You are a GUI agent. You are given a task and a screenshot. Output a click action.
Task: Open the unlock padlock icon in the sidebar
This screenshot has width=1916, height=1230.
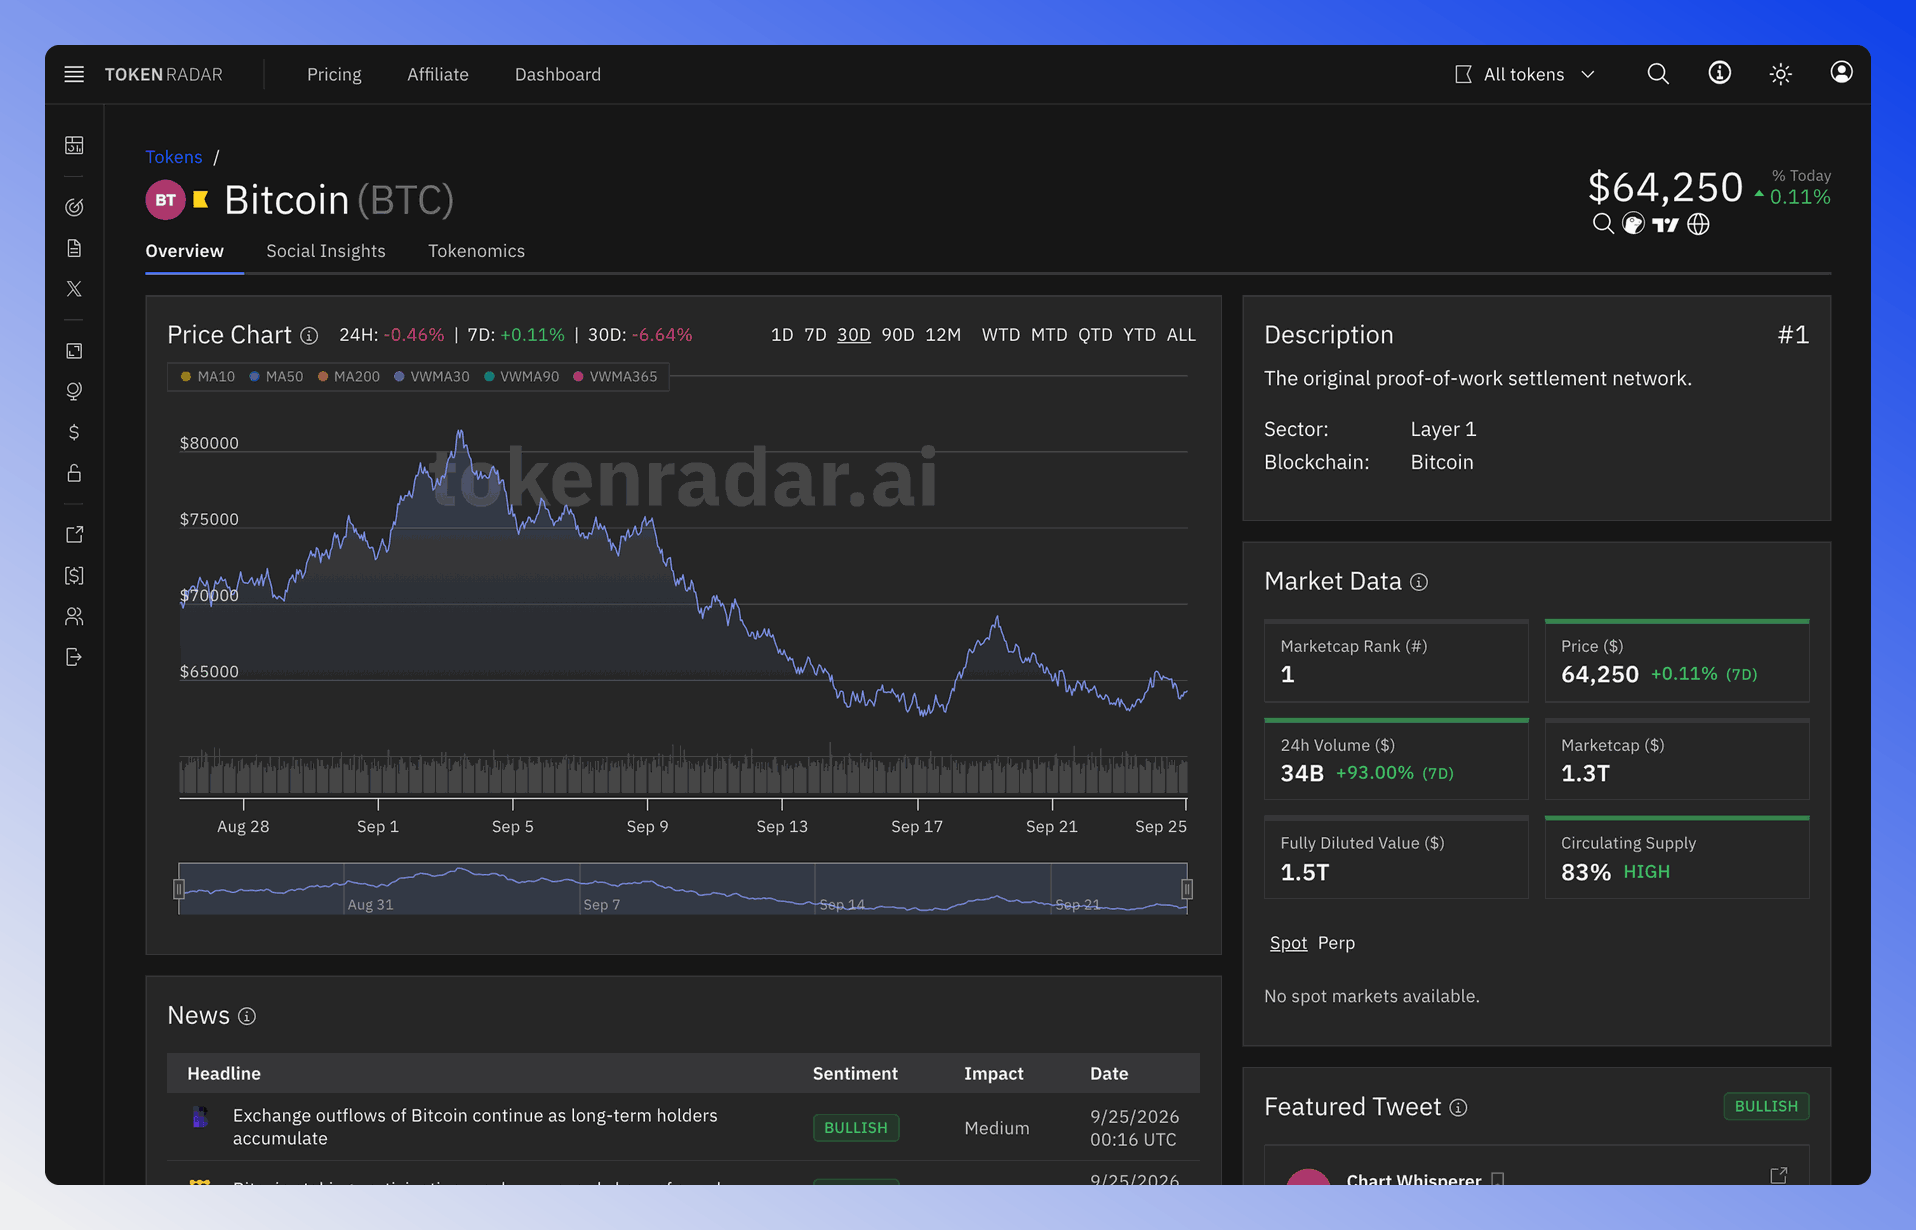(74, 473)
